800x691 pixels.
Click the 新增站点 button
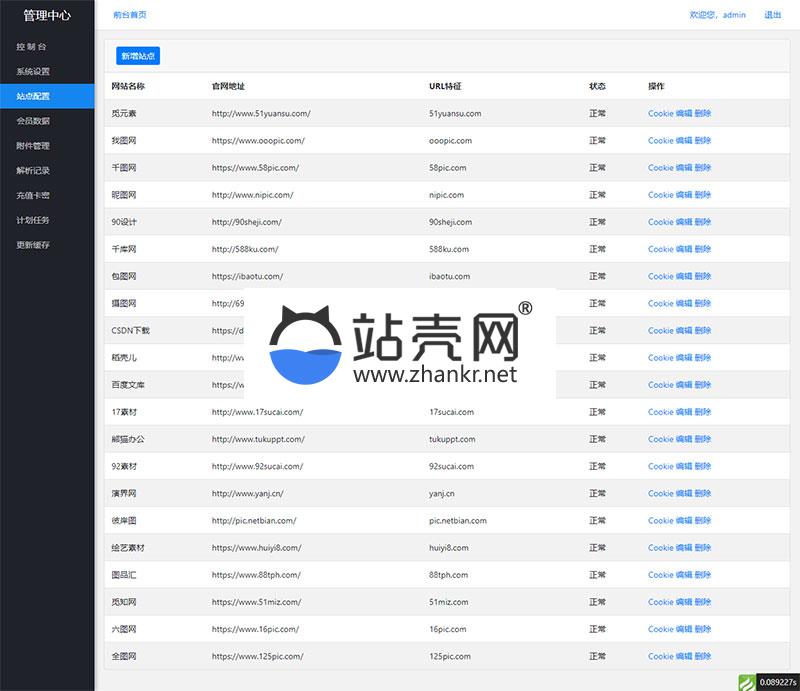(137, 56)
